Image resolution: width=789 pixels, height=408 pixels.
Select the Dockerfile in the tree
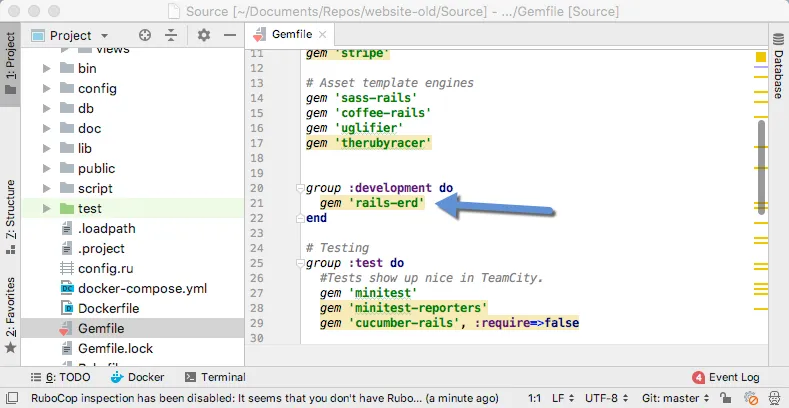tap(133, 308)
